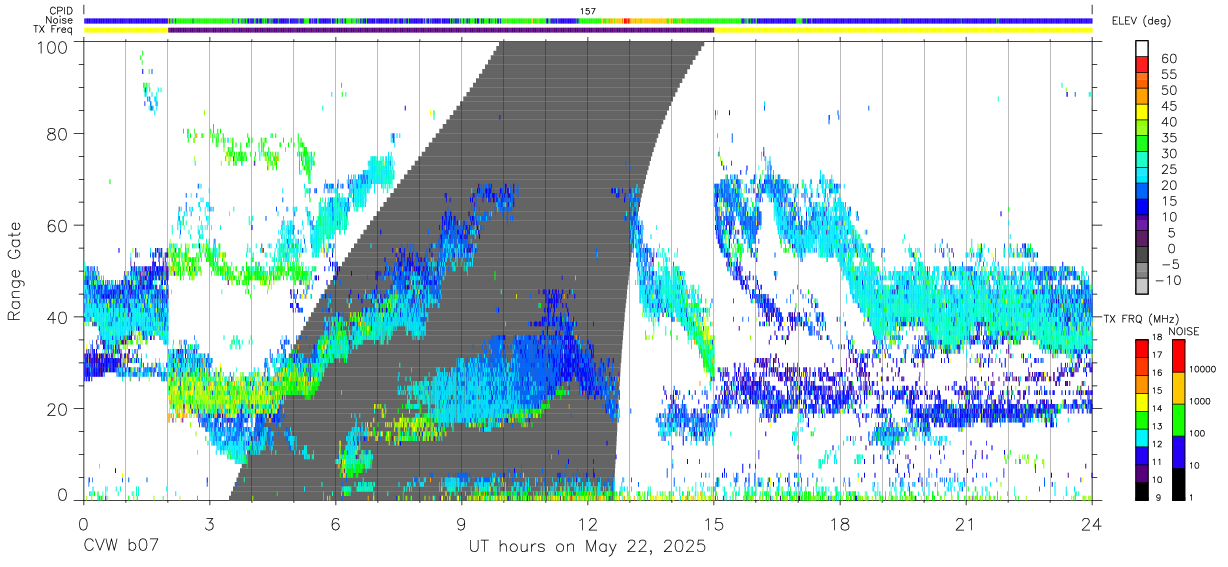Click the '14' label on TX FRQ colorbar

(x=1156, y=409)
